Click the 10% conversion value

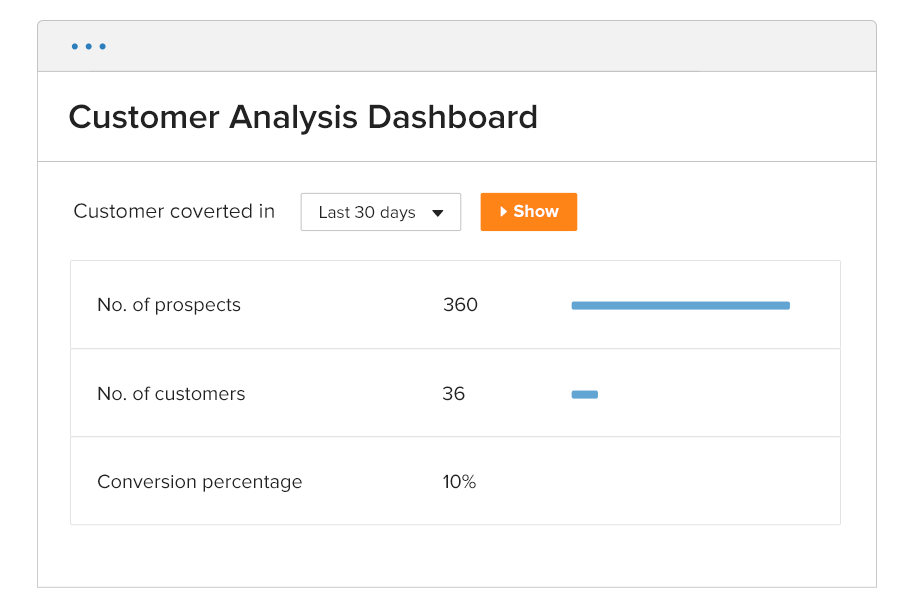(459, 482)
